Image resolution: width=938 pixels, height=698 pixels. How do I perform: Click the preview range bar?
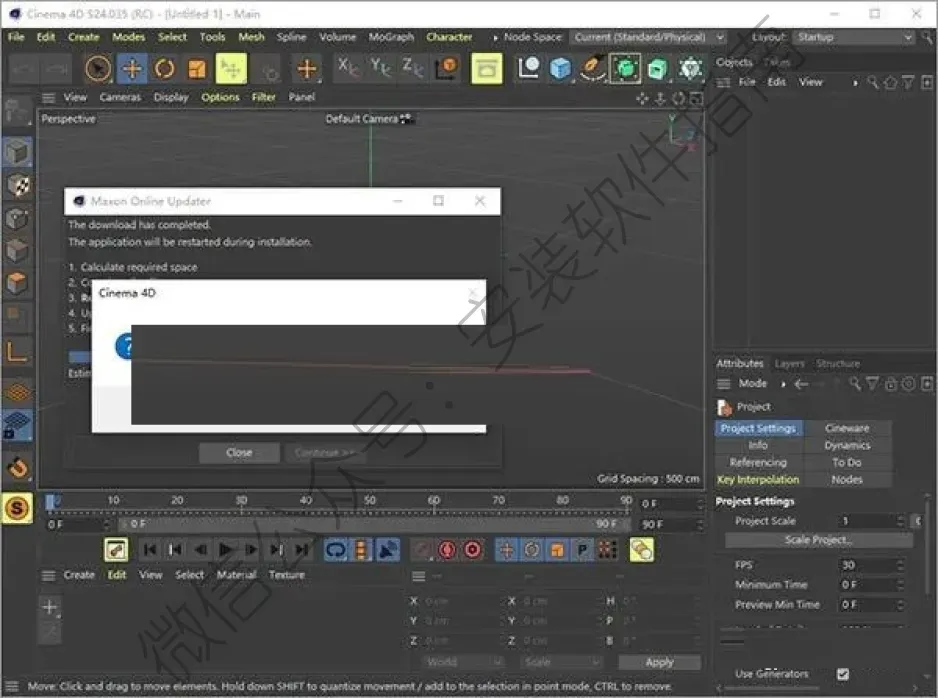(374, 524)
